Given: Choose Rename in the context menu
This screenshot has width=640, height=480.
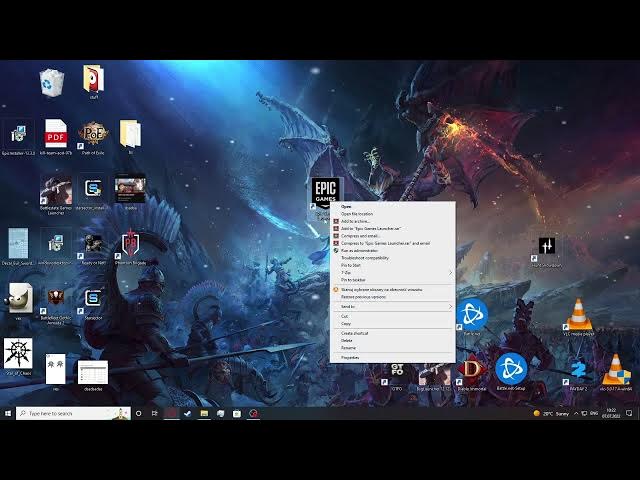Looking at the screenshot, I should (348, 348).
